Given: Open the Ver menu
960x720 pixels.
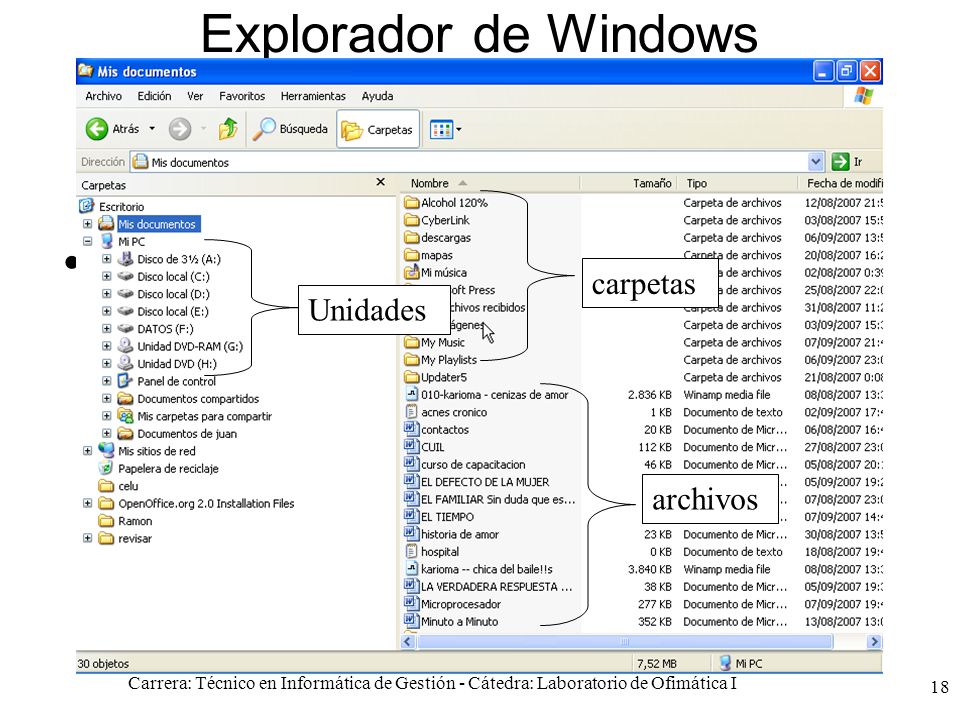Looking at the screenshot, I should pos(195,96).
